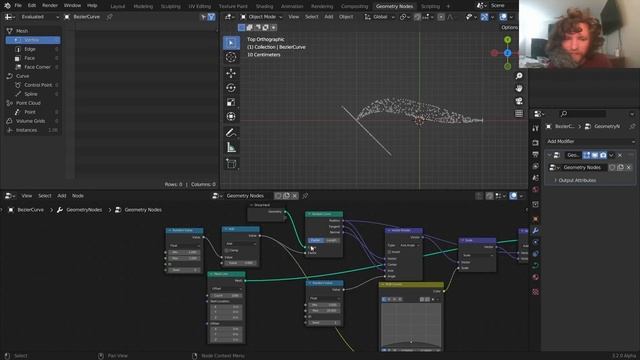Viewport: 640px width, 360px height.
Task: Switch to the Shading workspace tab
Action: coord(264,6)
